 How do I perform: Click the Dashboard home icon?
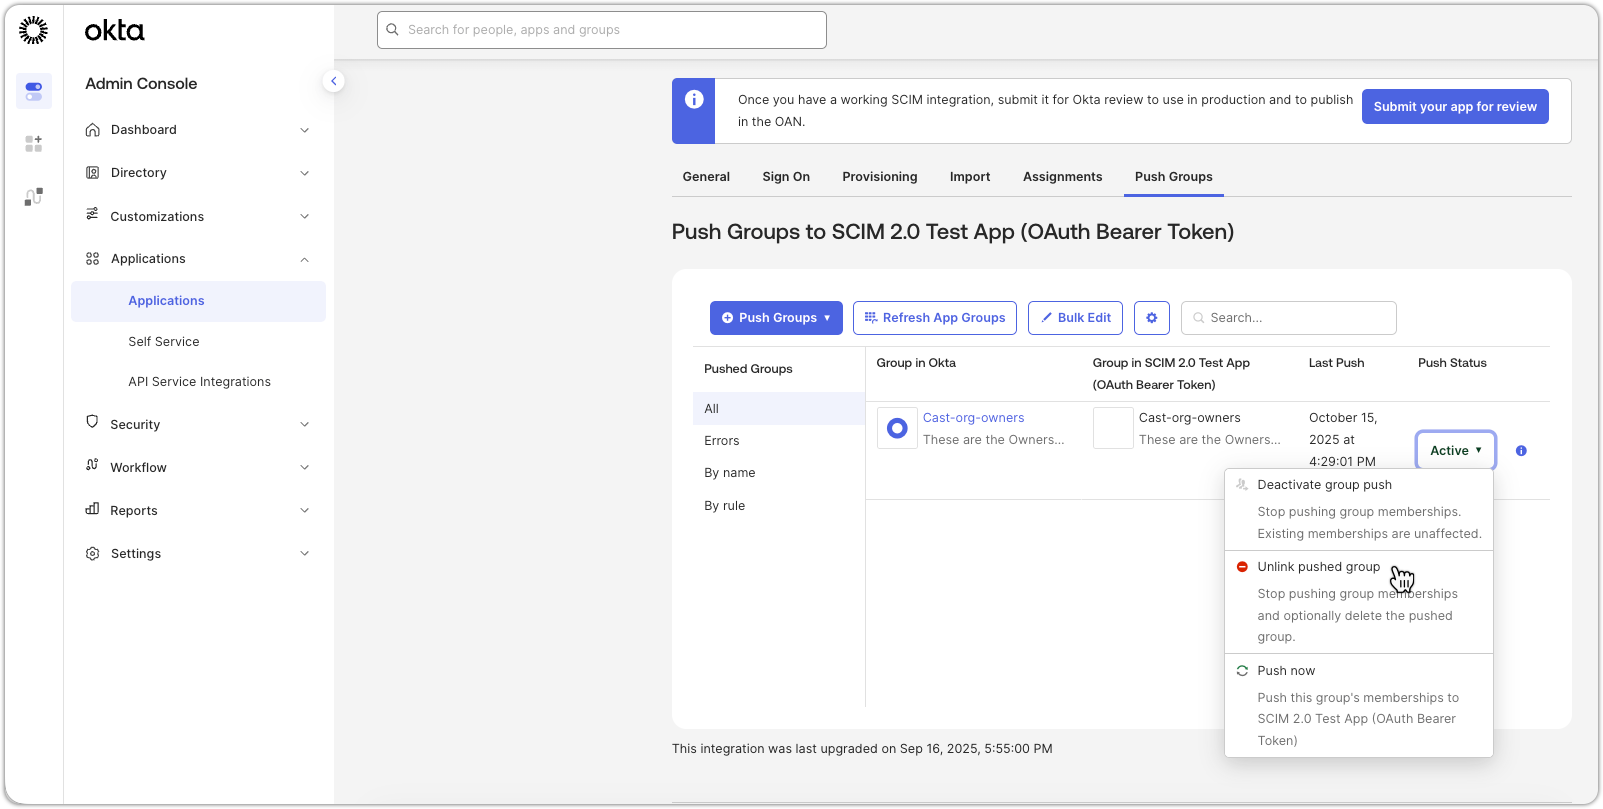(93, 130)
